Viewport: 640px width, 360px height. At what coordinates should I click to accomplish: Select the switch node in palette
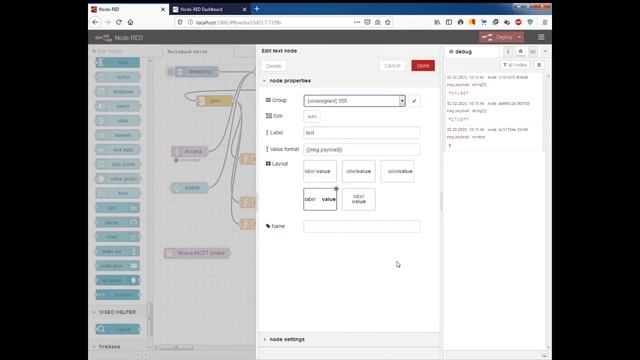(x=118, y=106)
